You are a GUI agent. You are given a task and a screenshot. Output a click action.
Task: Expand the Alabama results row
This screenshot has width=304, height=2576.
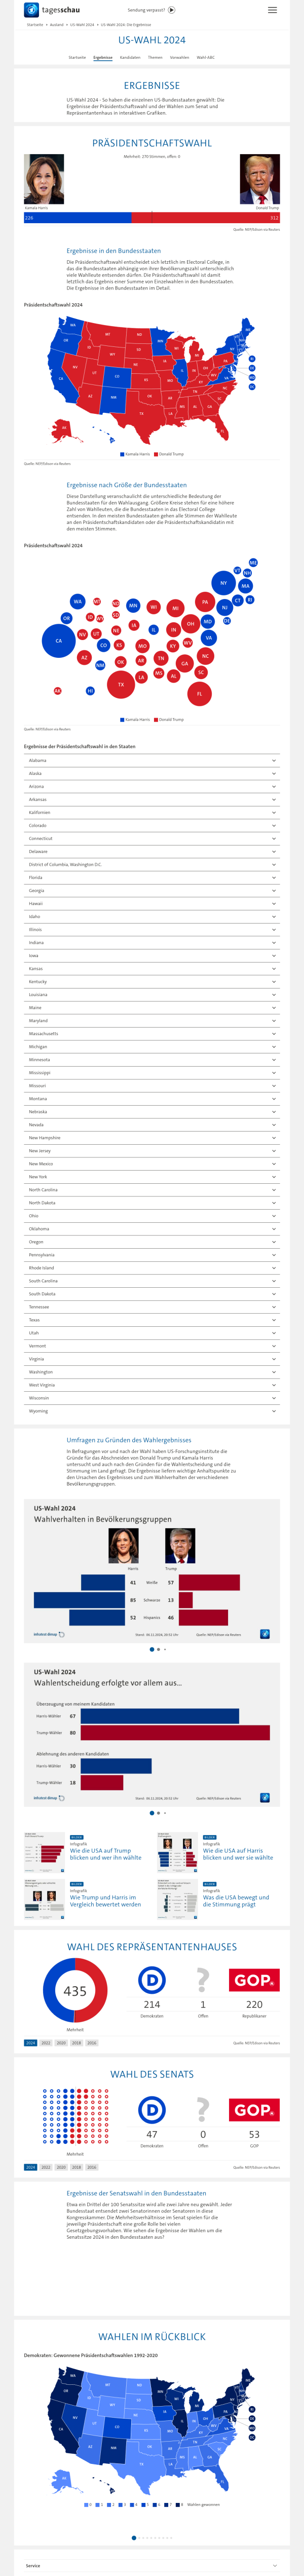[x=152, y=760]
